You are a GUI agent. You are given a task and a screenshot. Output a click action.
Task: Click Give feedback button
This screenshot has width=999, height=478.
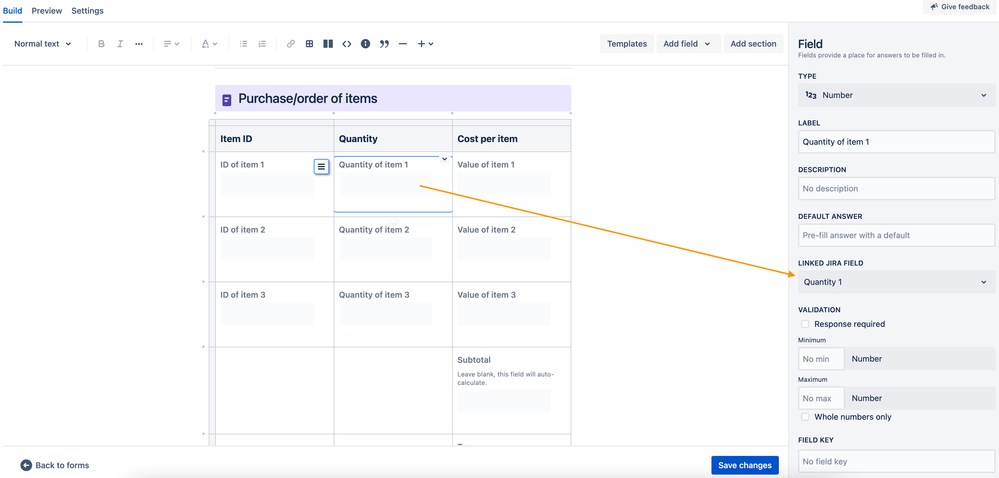coord(960,7)
